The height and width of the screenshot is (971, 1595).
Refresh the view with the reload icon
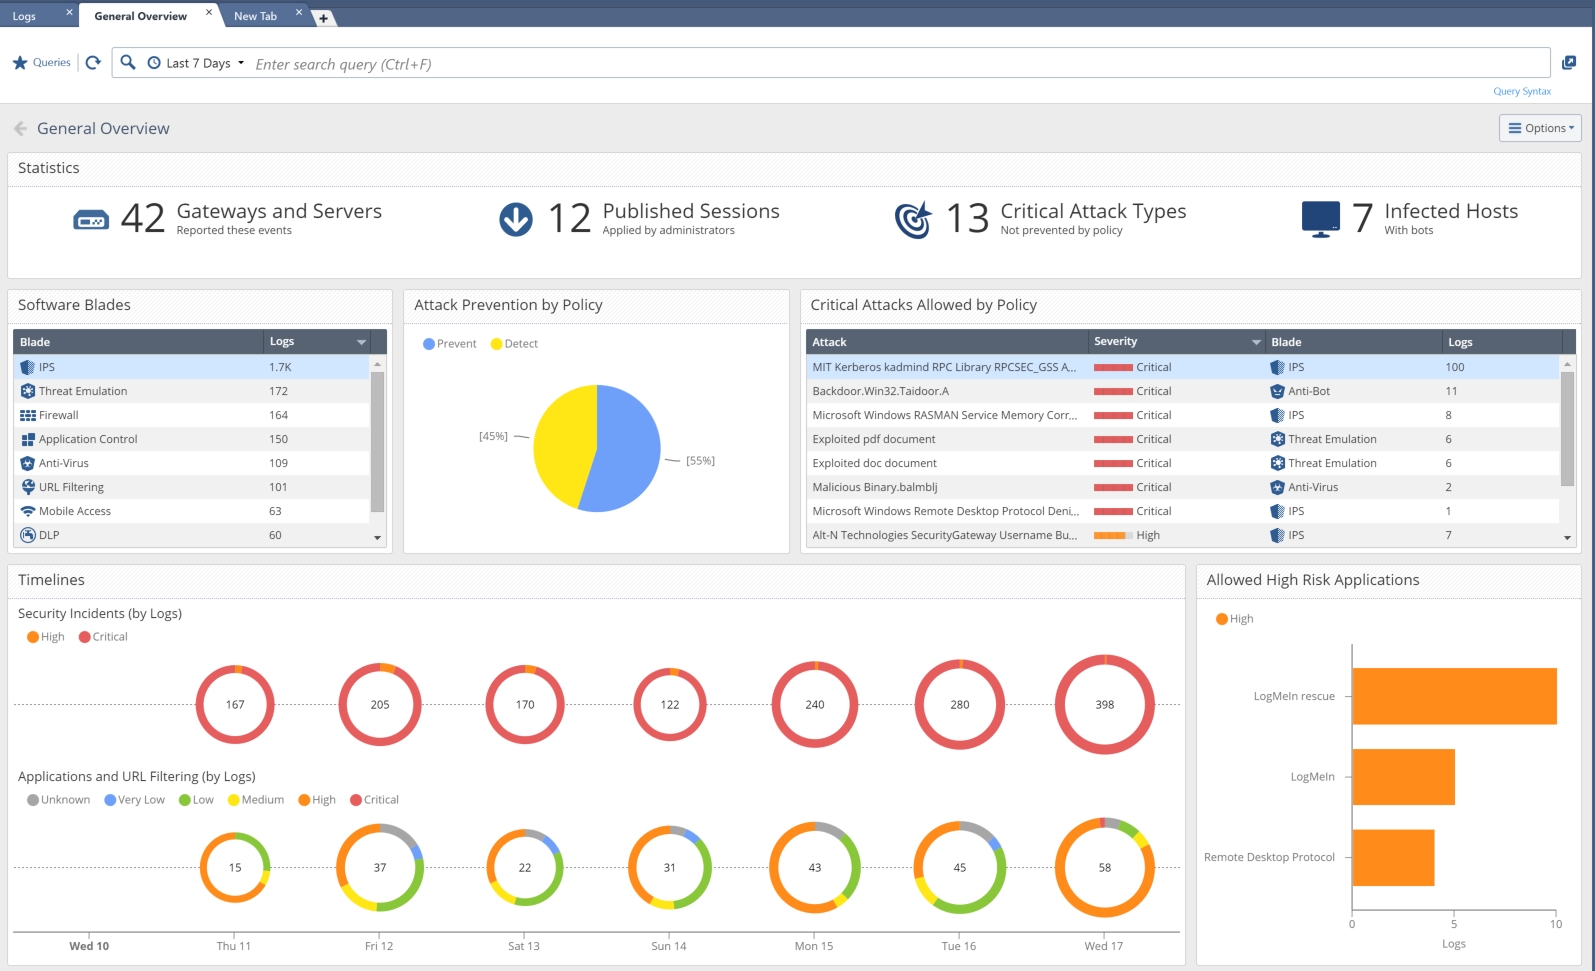[x=93, y=63]
